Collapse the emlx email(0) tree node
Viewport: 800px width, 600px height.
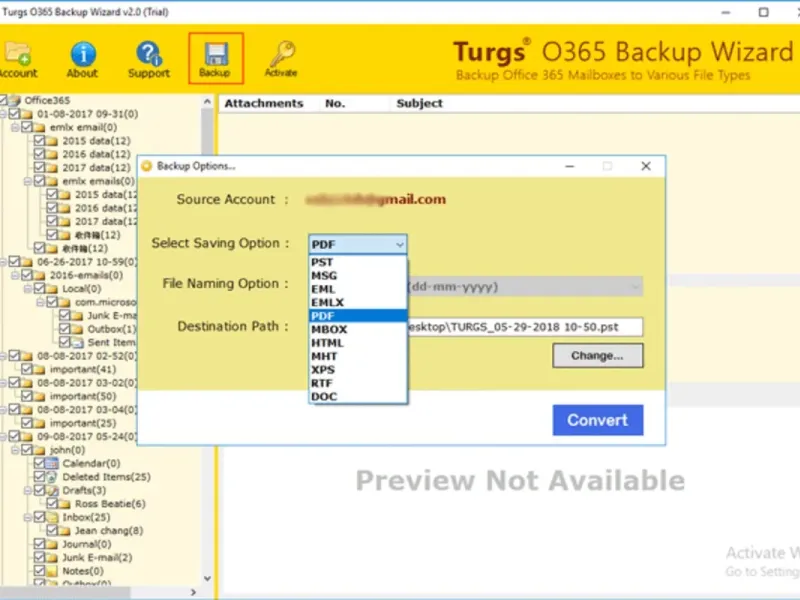15,127
